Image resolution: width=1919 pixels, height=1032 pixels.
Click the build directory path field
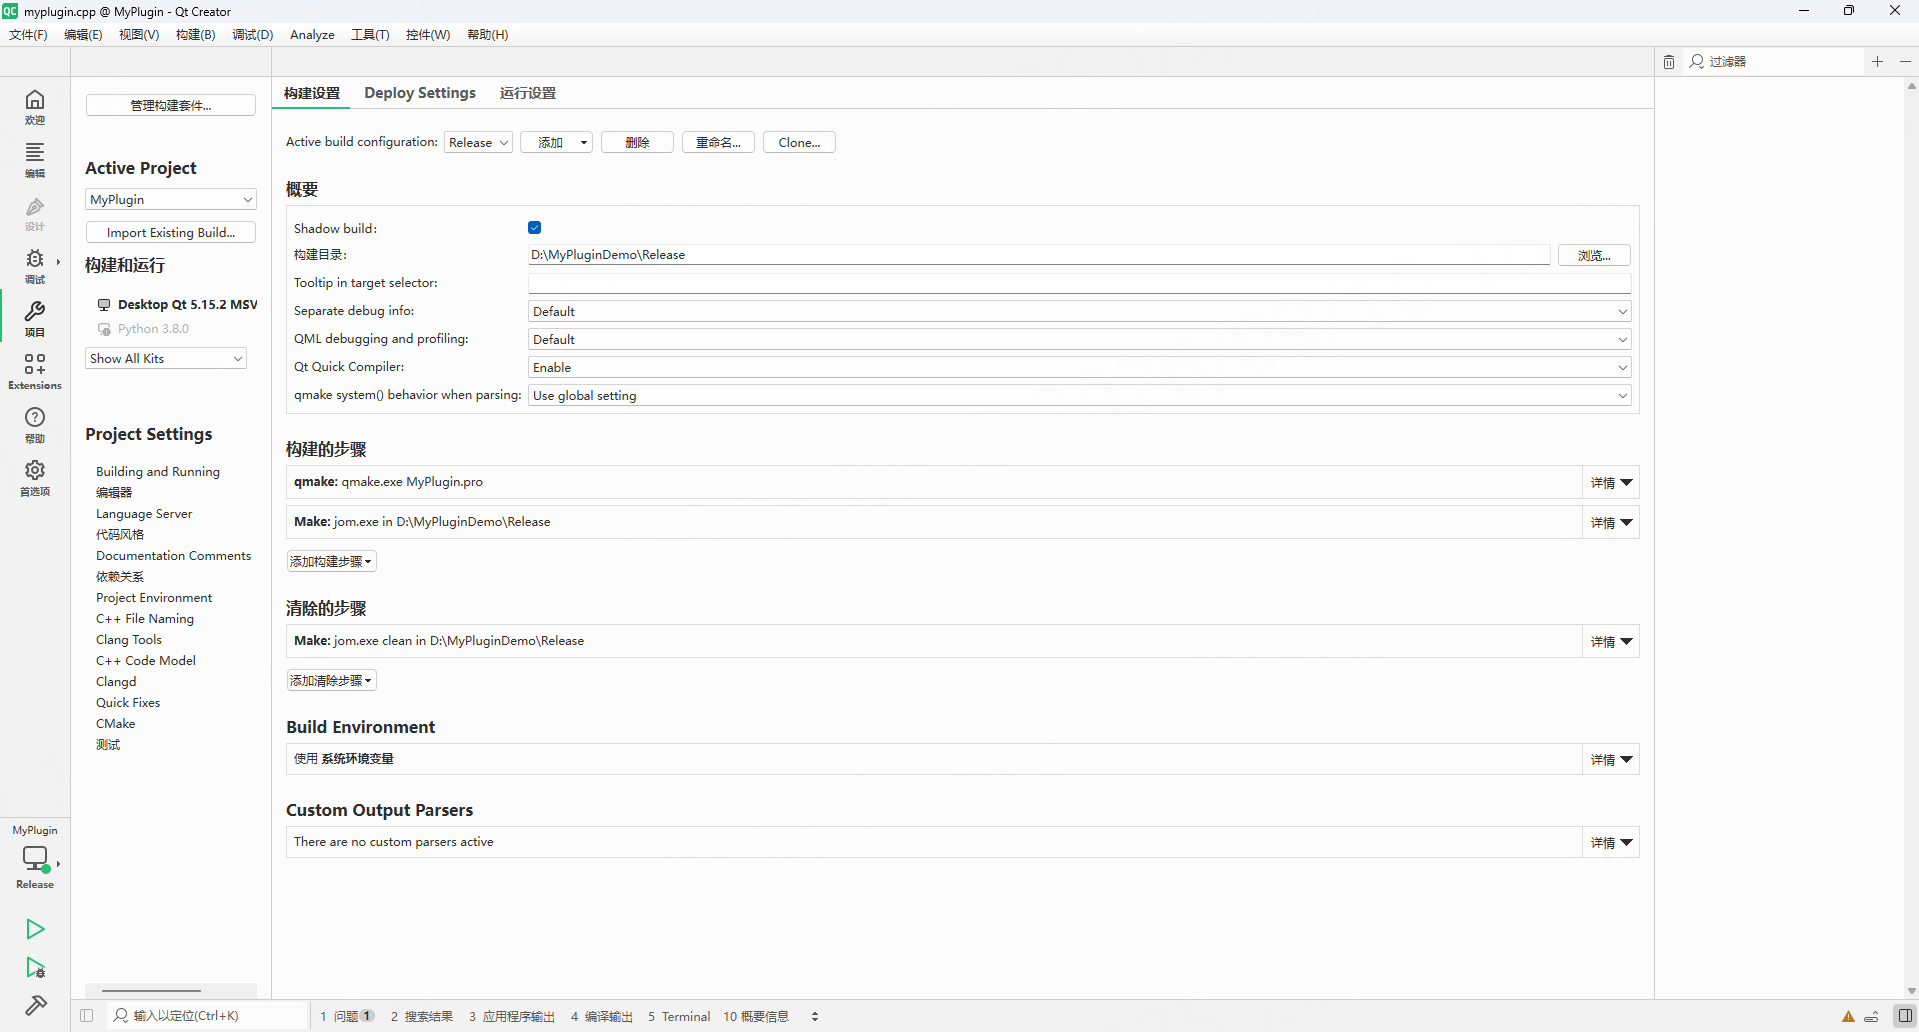tap(1039, 255)
